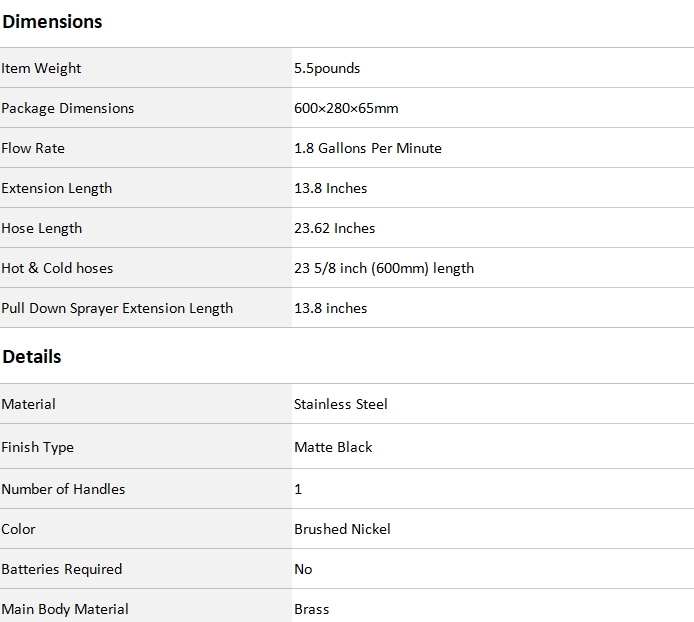Select the Number of Handles label

tap(63, 489)
